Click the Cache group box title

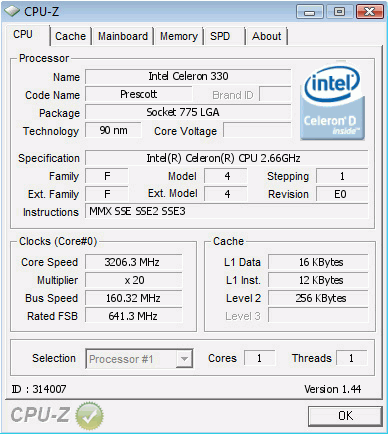(x=229, y=241)
